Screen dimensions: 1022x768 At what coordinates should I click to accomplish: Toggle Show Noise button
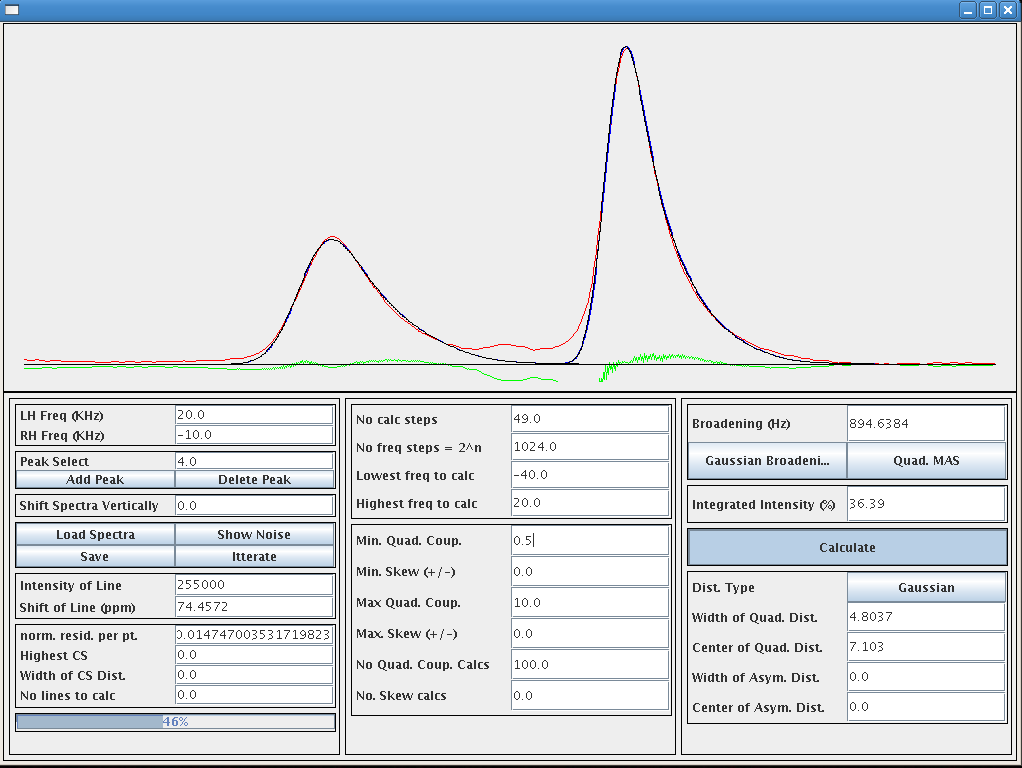point(254,535)
